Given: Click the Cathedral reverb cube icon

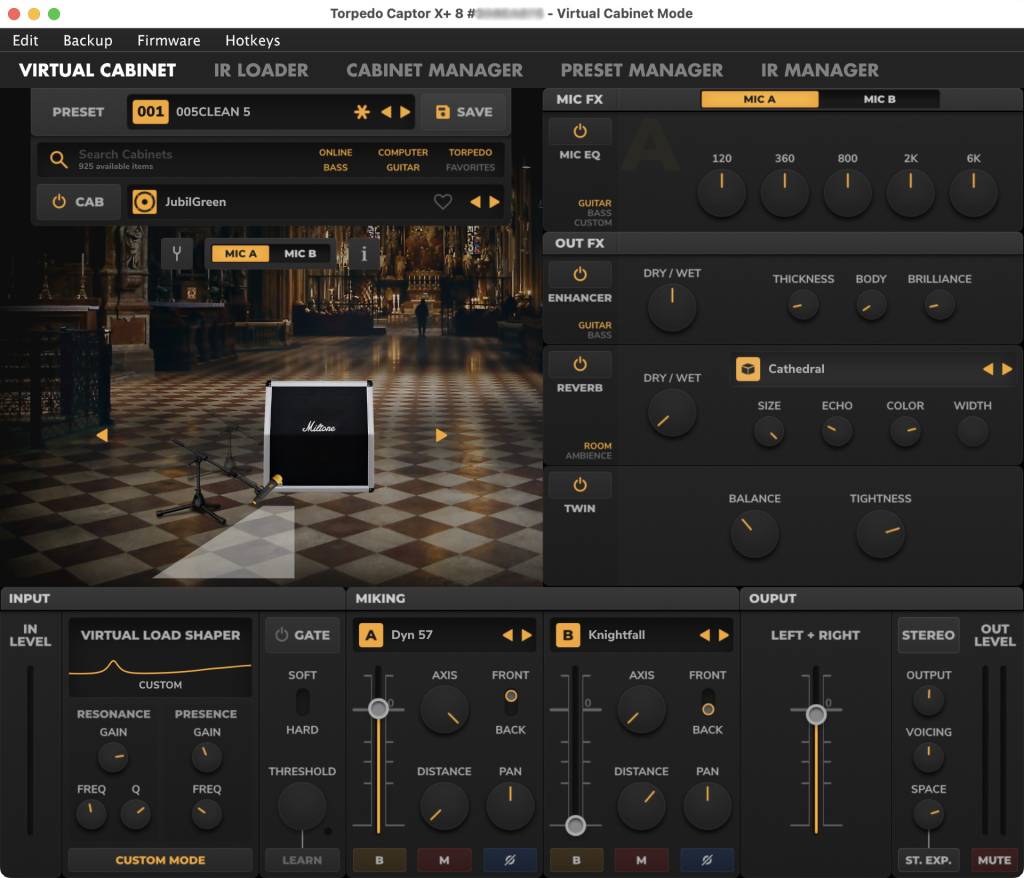Looking at the screenshot, I should pyautogui.click(x=748, y=369).
